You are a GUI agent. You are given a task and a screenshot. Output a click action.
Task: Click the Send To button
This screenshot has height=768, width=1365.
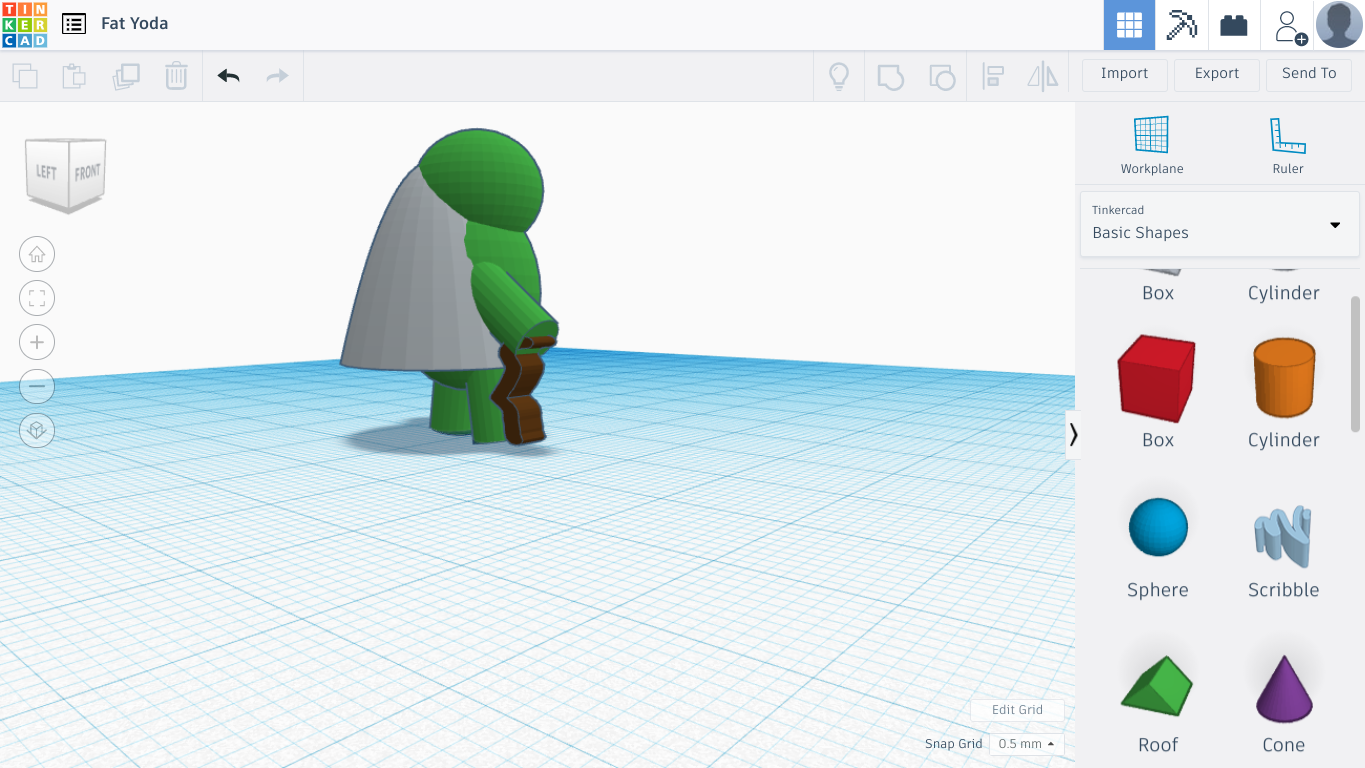[1309, 74]
